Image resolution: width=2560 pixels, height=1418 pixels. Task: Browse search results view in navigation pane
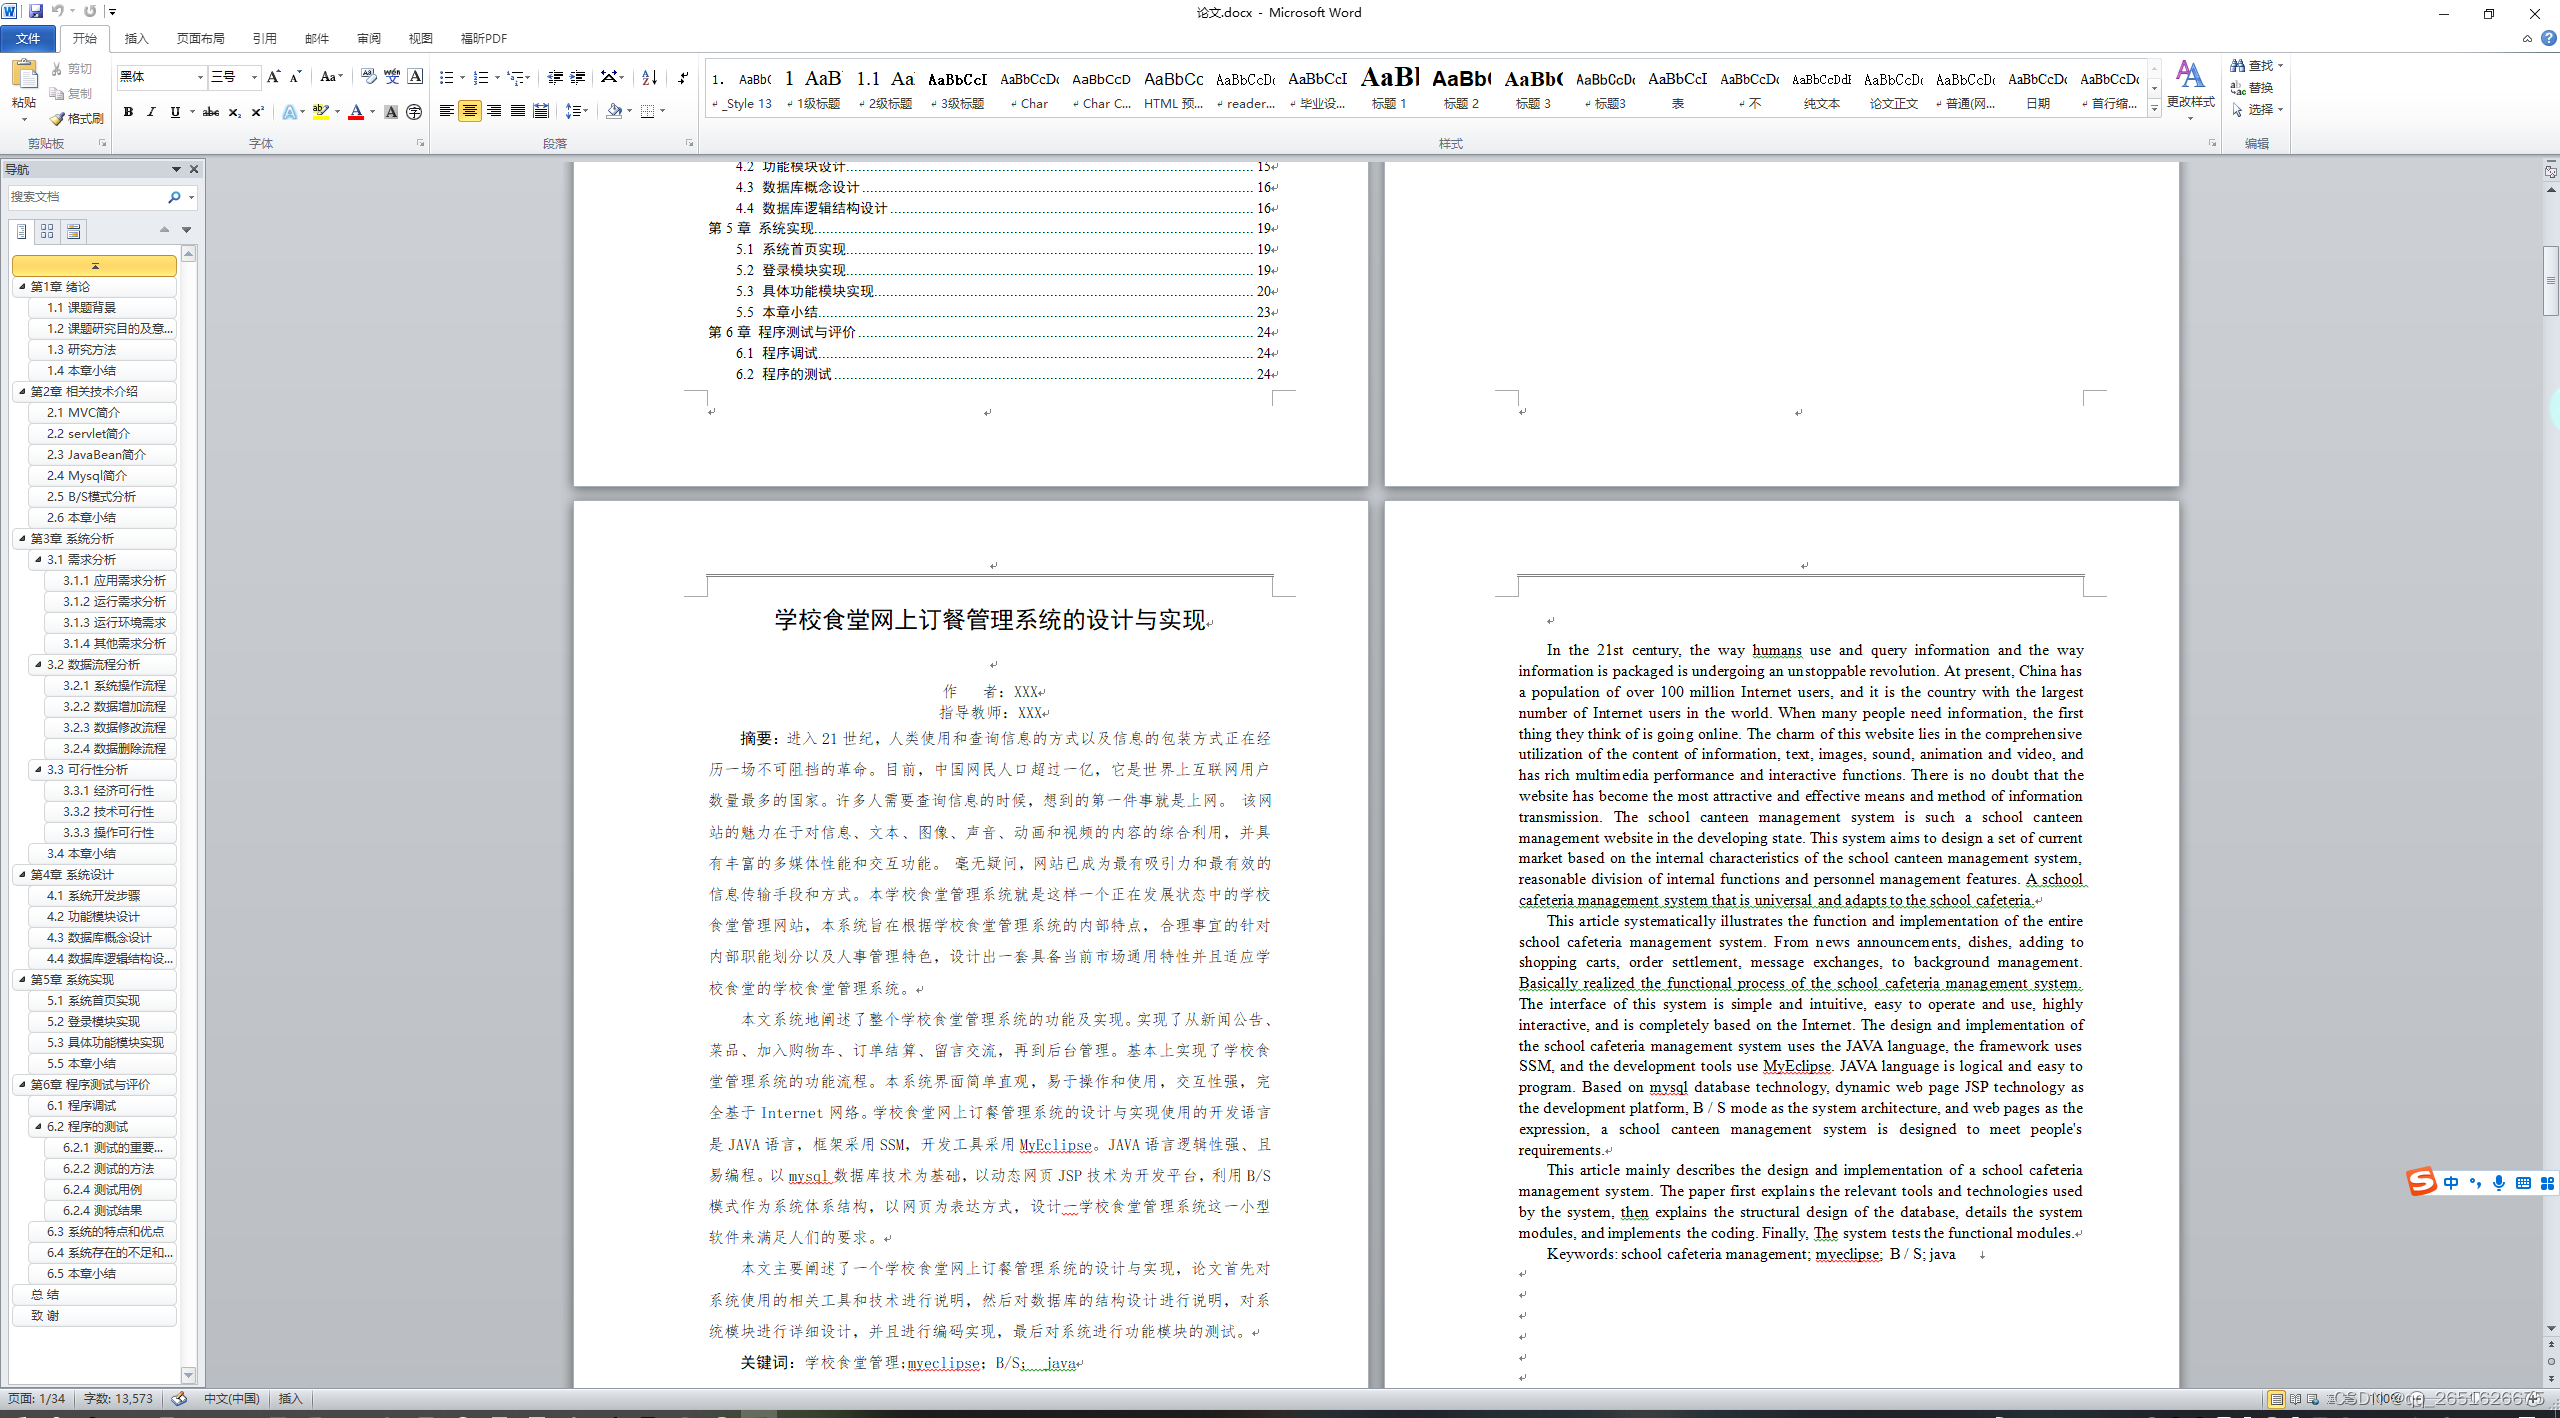click(73, 231)
